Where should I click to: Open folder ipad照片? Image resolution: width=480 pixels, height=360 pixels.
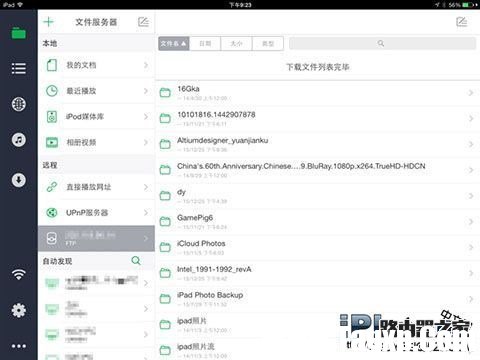318,325
